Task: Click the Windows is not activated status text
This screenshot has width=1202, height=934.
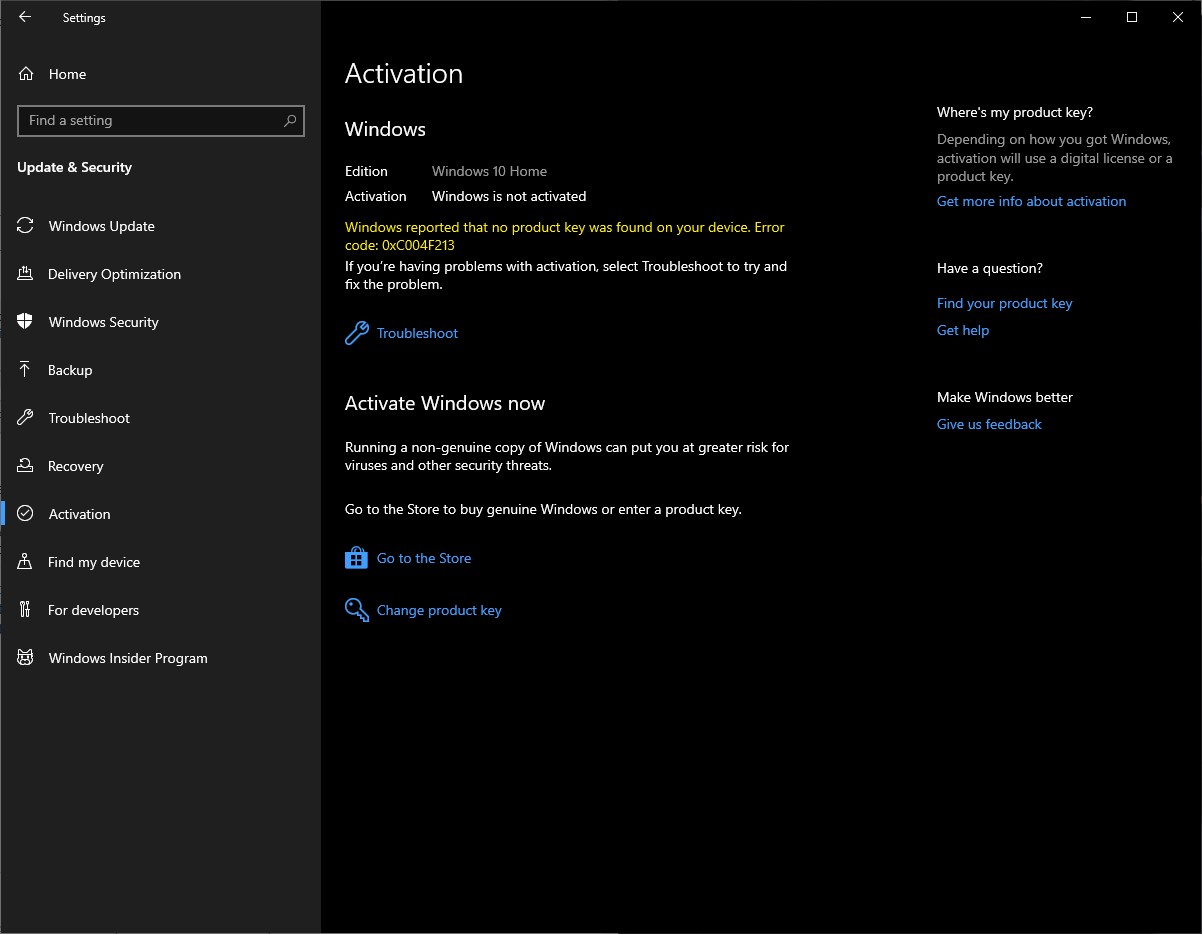Action: (509, 196)
